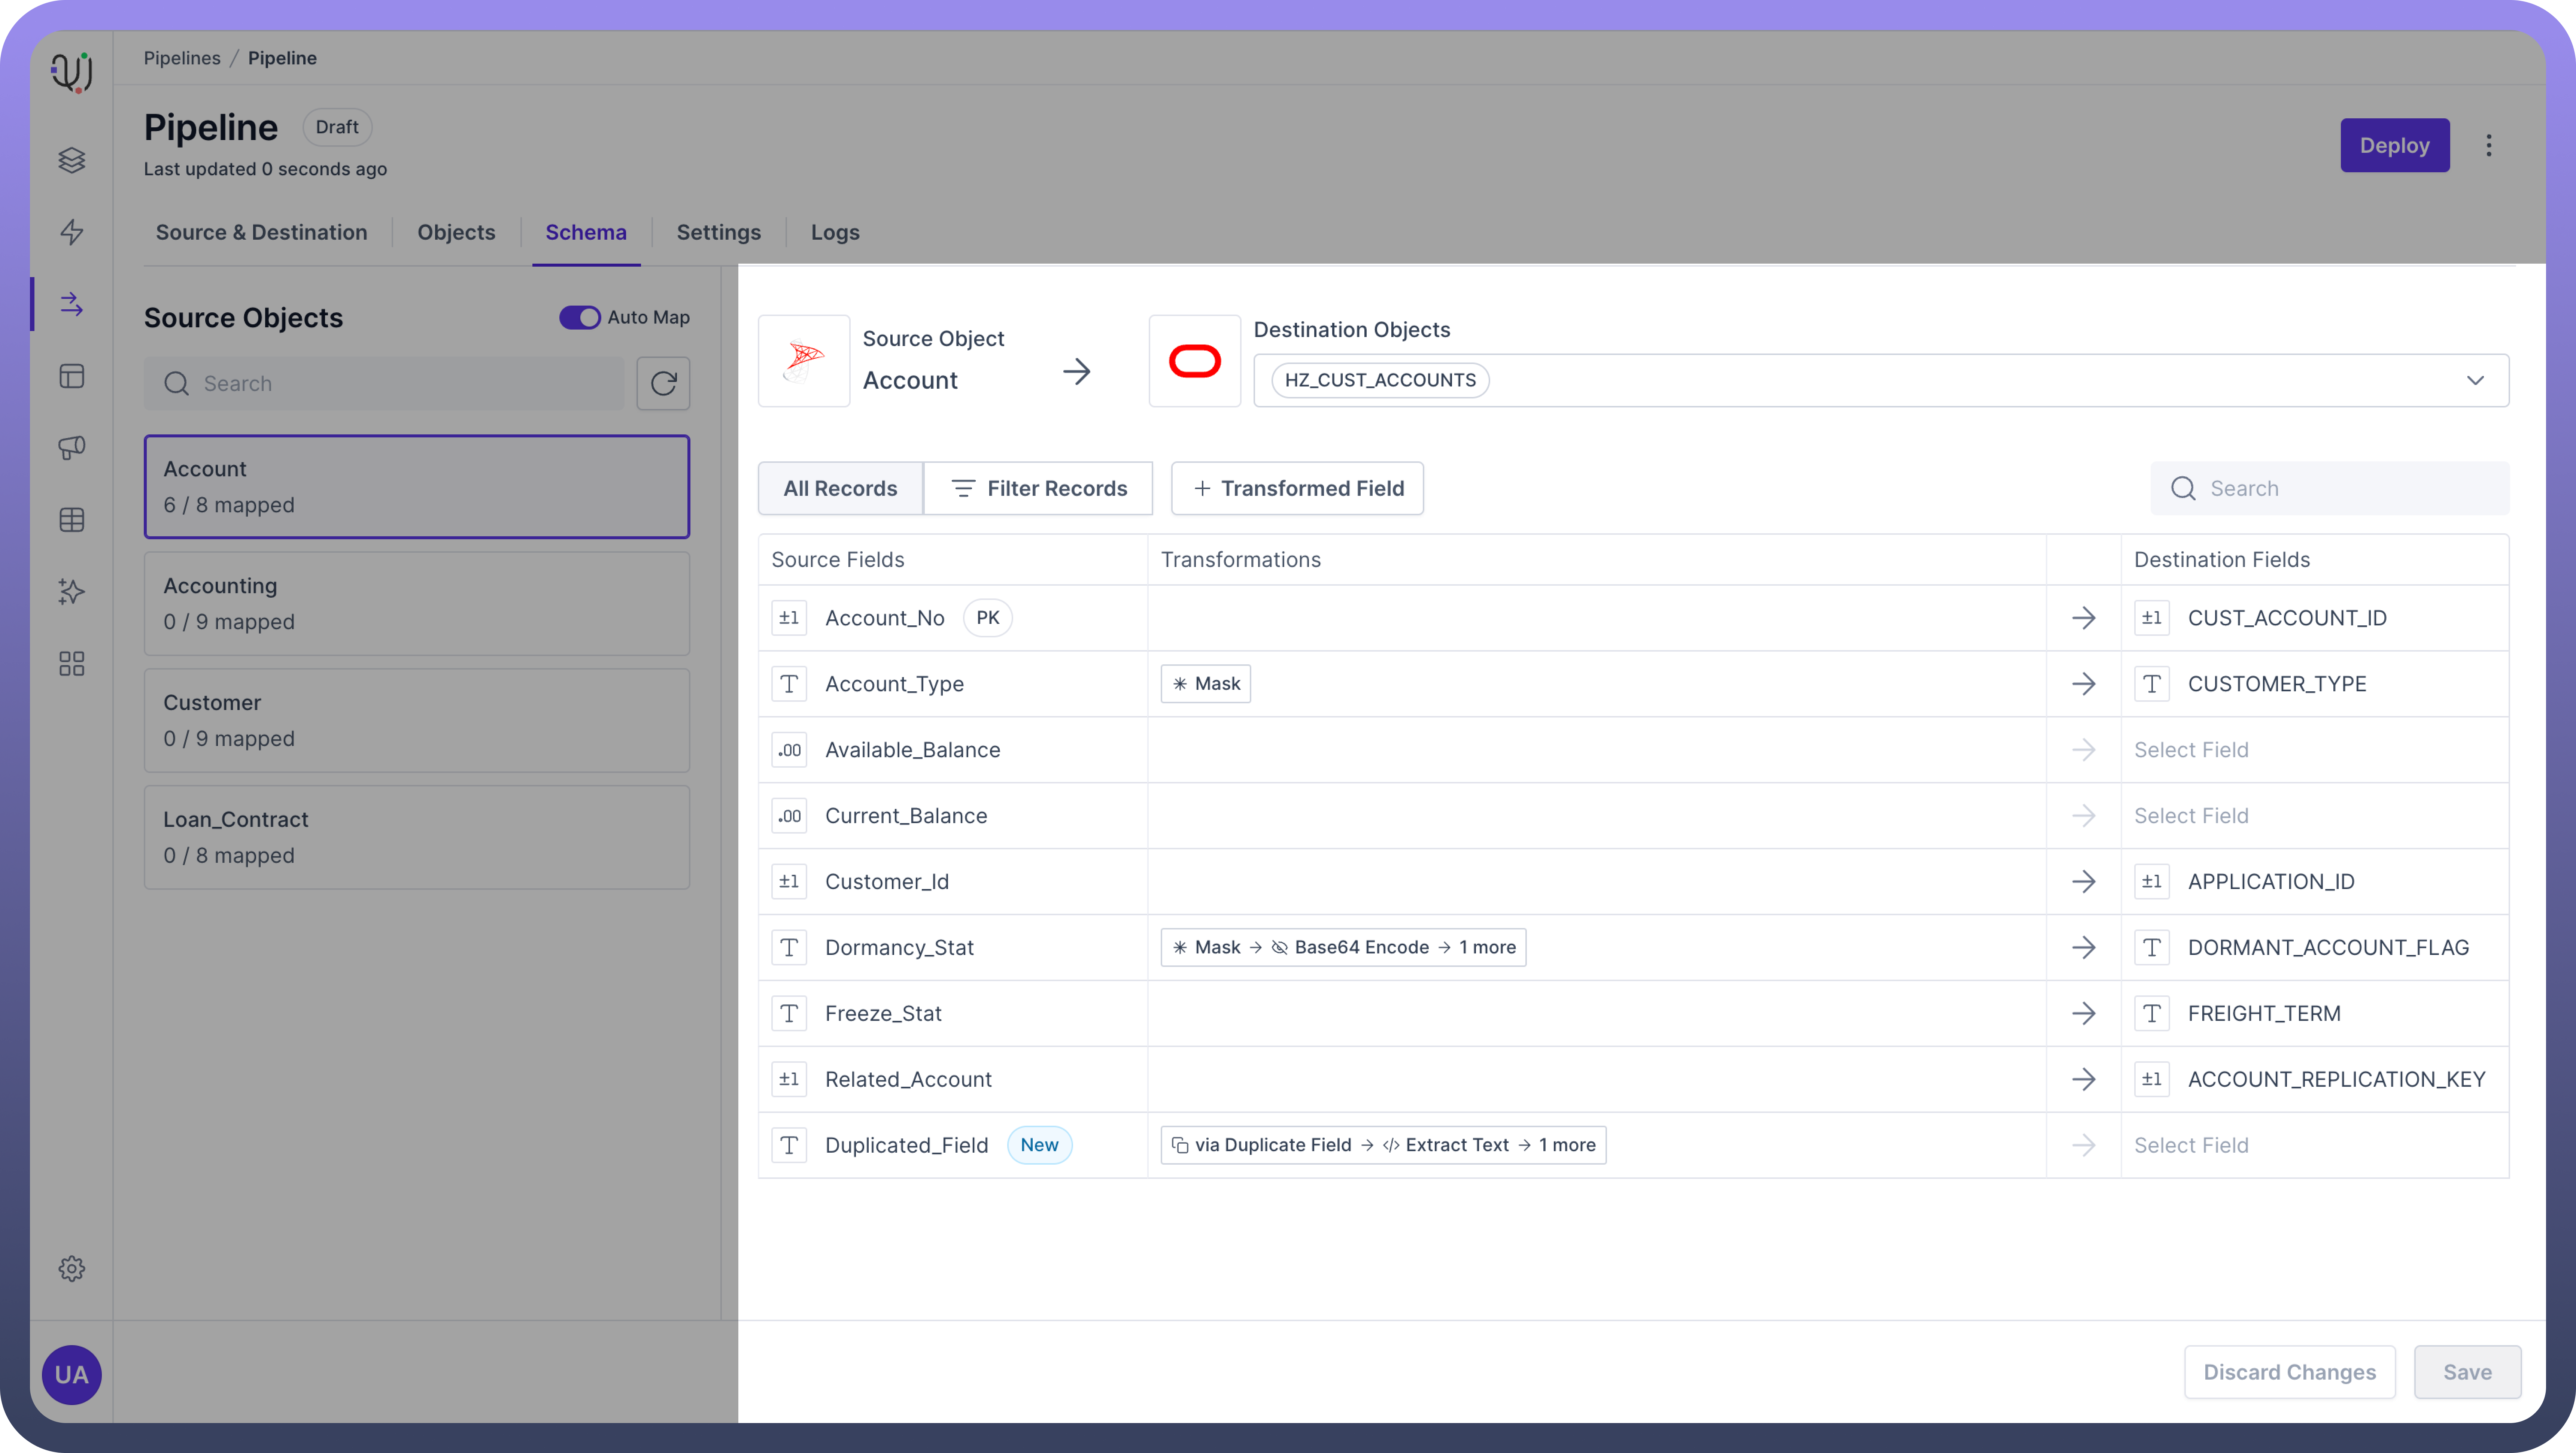Switch to the Settings tab

click(718, 232)
